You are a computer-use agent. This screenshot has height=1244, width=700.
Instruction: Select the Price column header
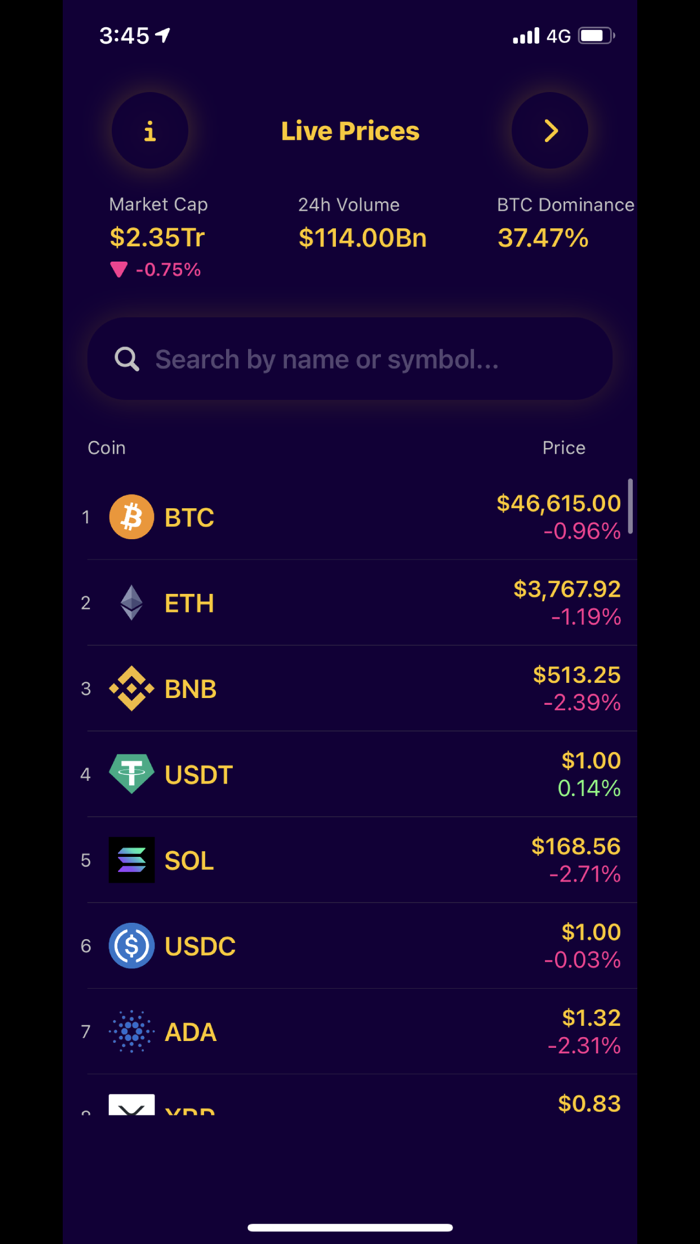[563, 448]
